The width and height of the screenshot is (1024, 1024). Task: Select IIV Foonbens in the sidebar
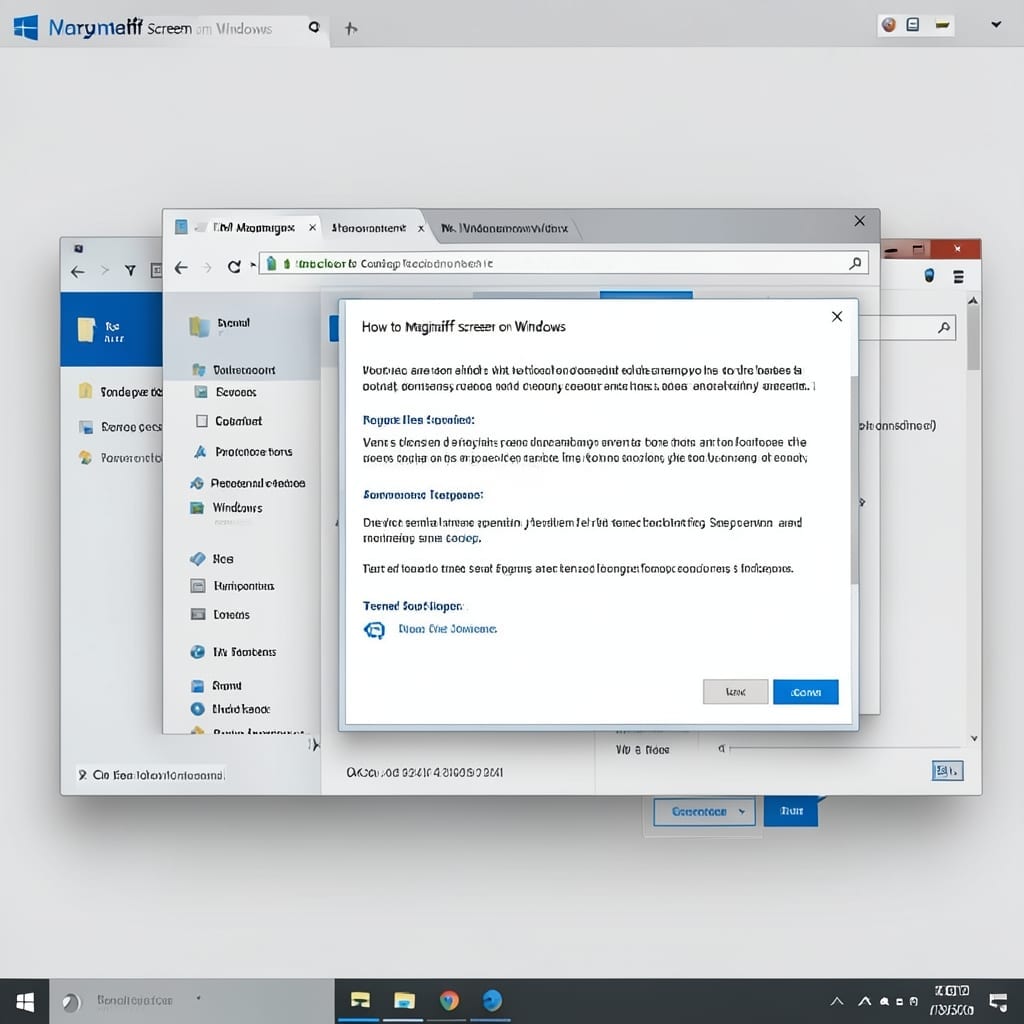[233, 652]
